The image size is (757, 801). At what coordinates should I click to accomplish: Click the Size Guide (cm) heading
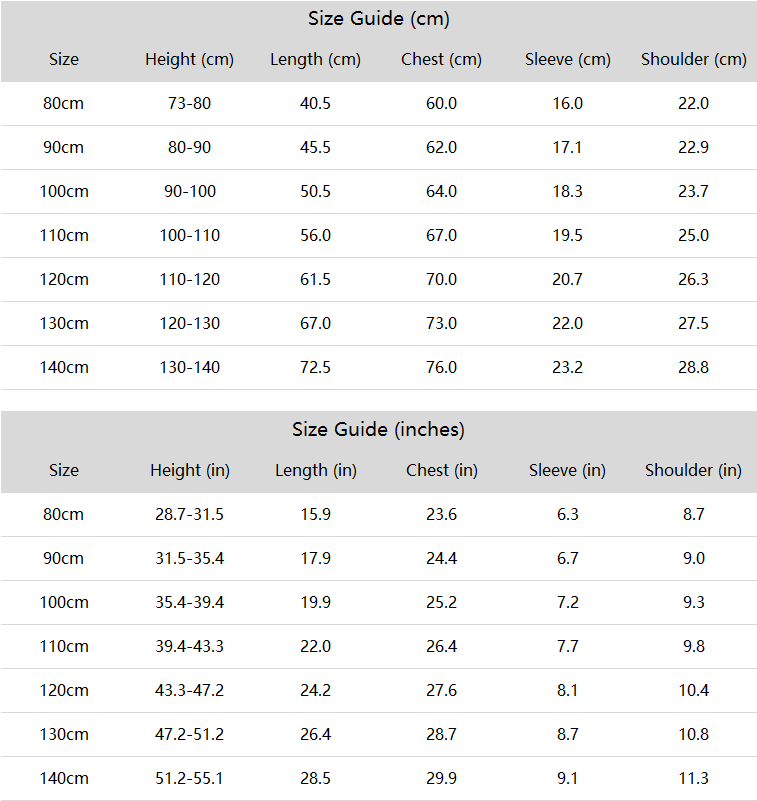378,19
